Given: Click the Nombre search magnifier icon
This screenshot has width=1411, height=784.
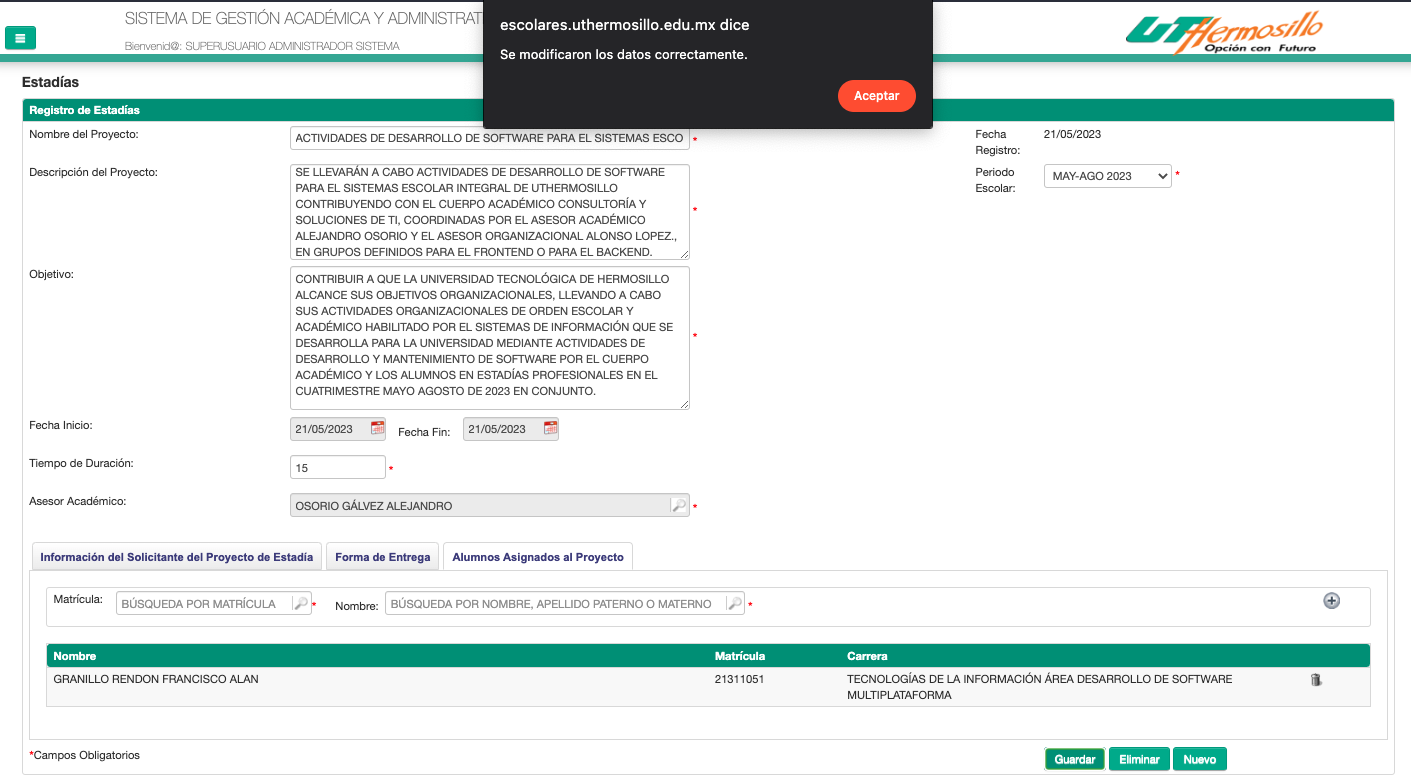Looking at the screenshot, I should 734,604.
